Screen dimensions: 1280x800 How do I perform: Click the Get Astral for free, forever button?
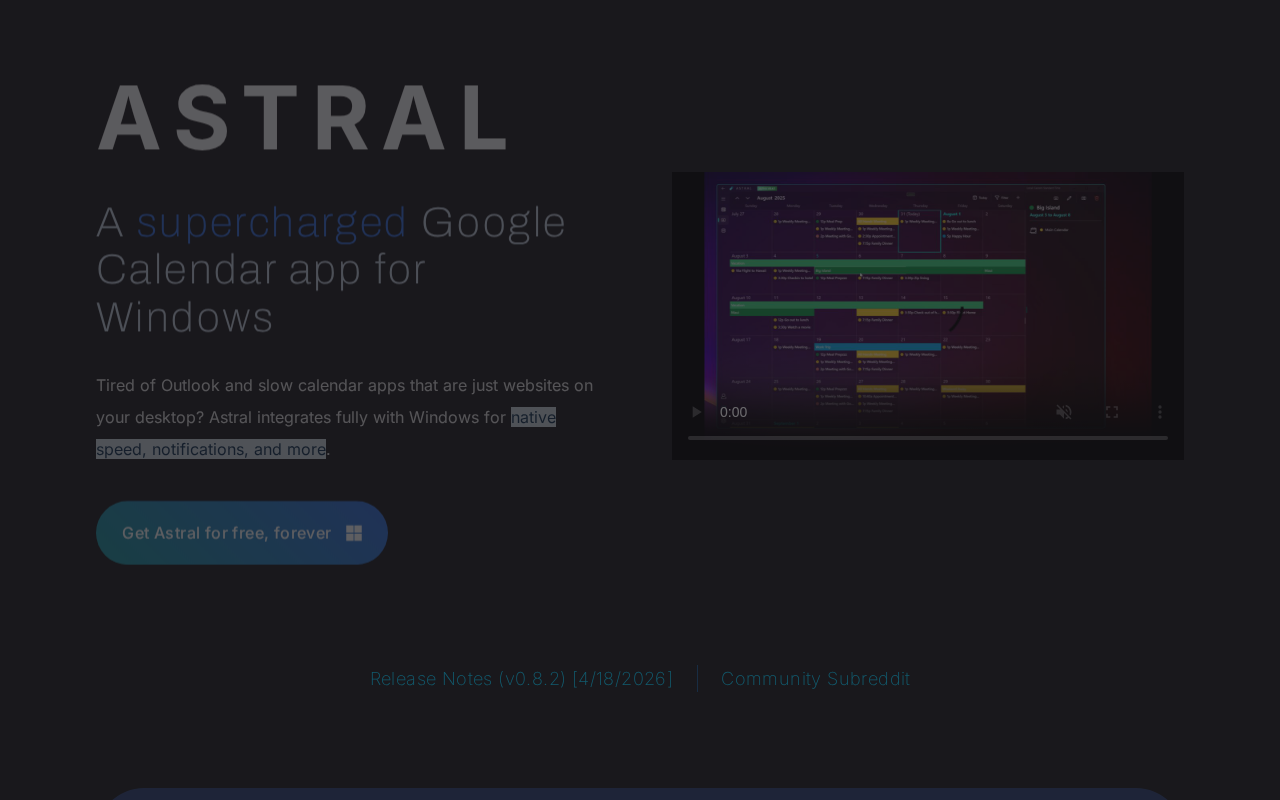click(x=242, y=533)
